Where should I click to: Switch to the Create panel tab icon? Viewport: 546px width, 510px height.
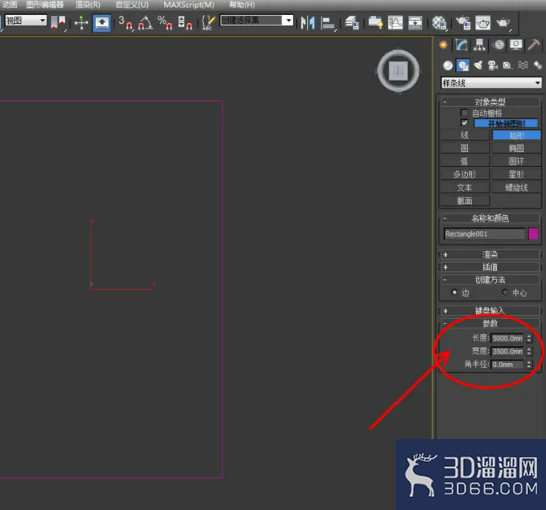point(443,45)
